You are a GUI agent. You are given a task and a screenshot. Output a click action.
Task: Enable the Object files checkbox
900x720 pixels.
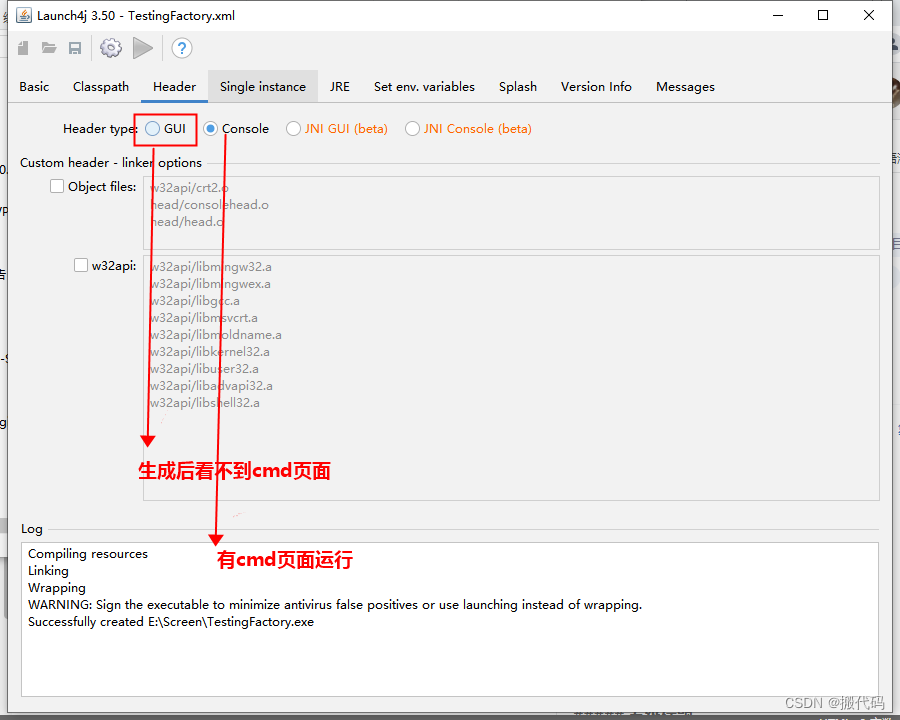tap(57, 186)
